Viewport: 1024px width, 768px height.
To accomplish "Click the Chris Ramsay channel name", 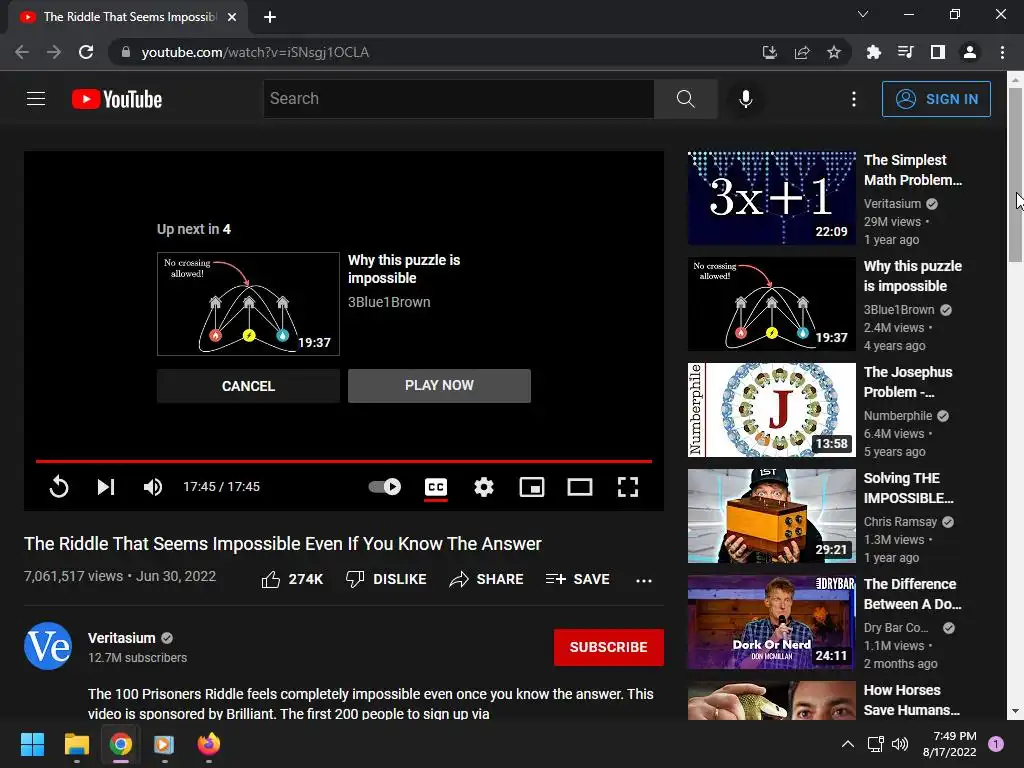I will point(900,521).
